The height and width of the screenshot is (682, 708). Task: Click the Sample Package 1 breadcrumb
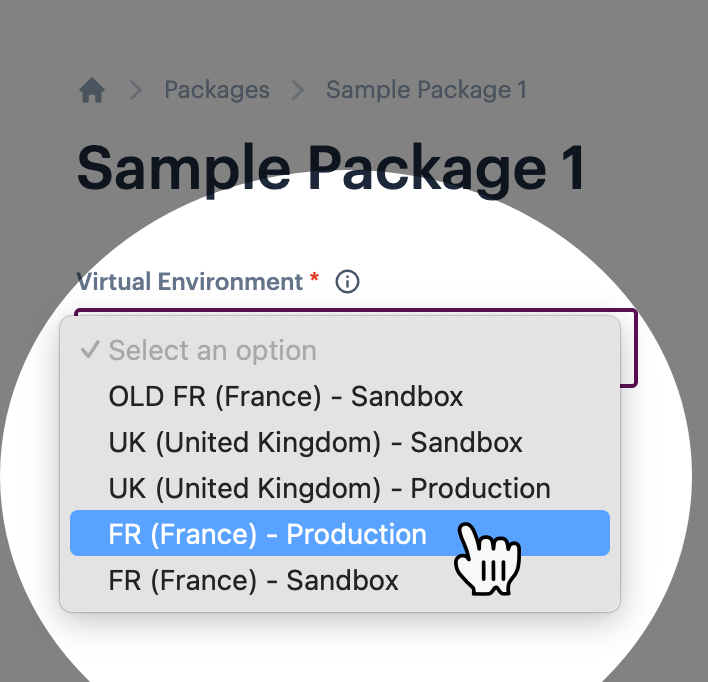click(426, 90)
